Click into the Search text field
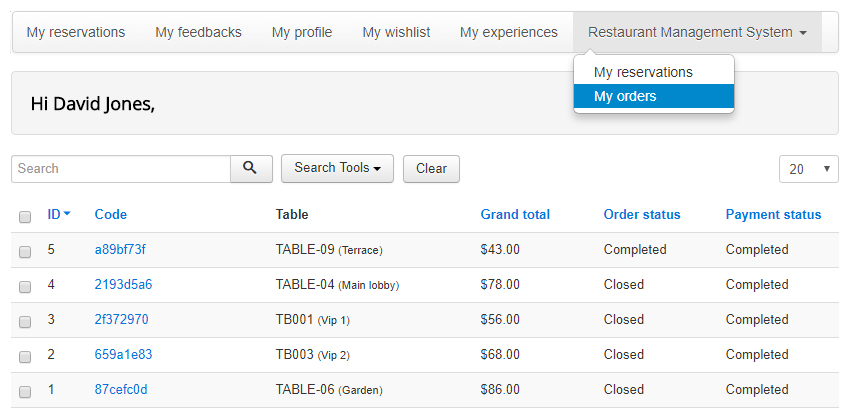The image size is (850, 420). pos(120,169)
